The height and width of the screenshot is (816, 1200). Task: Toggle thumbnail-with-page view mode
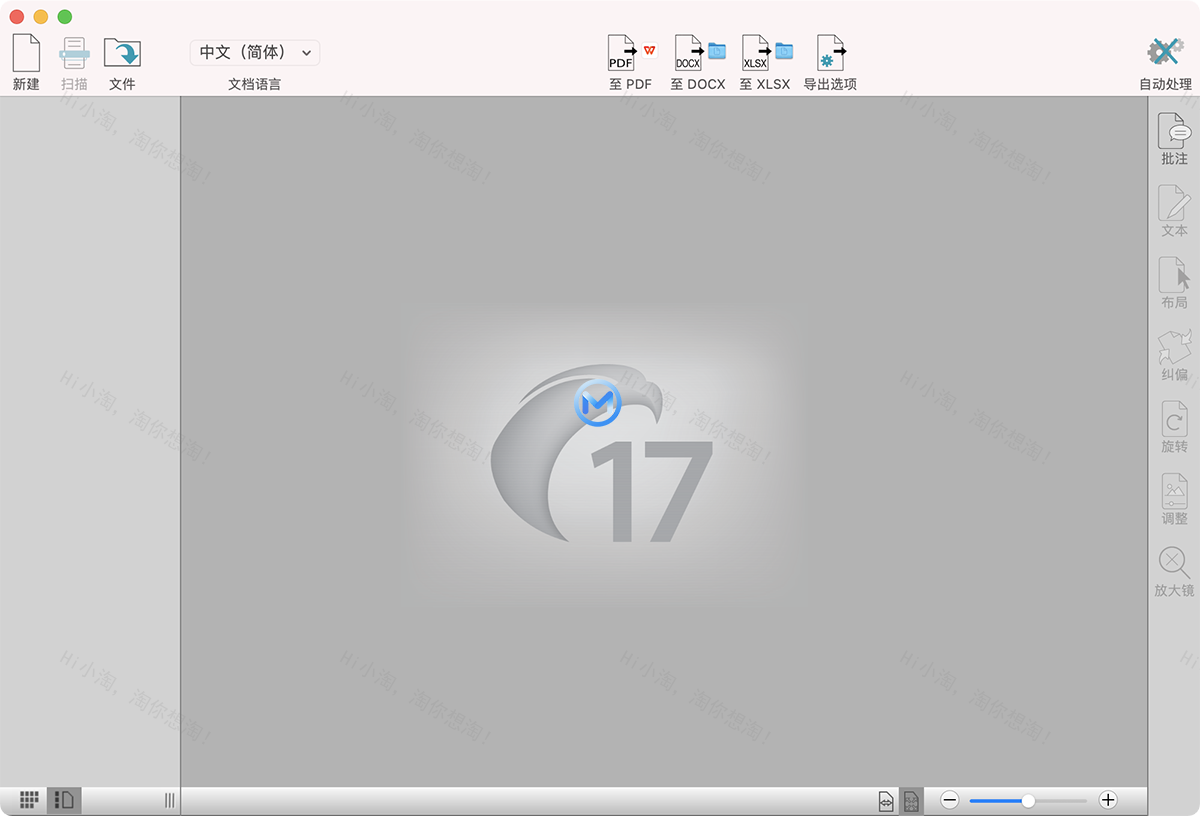(x=62, y=800)
